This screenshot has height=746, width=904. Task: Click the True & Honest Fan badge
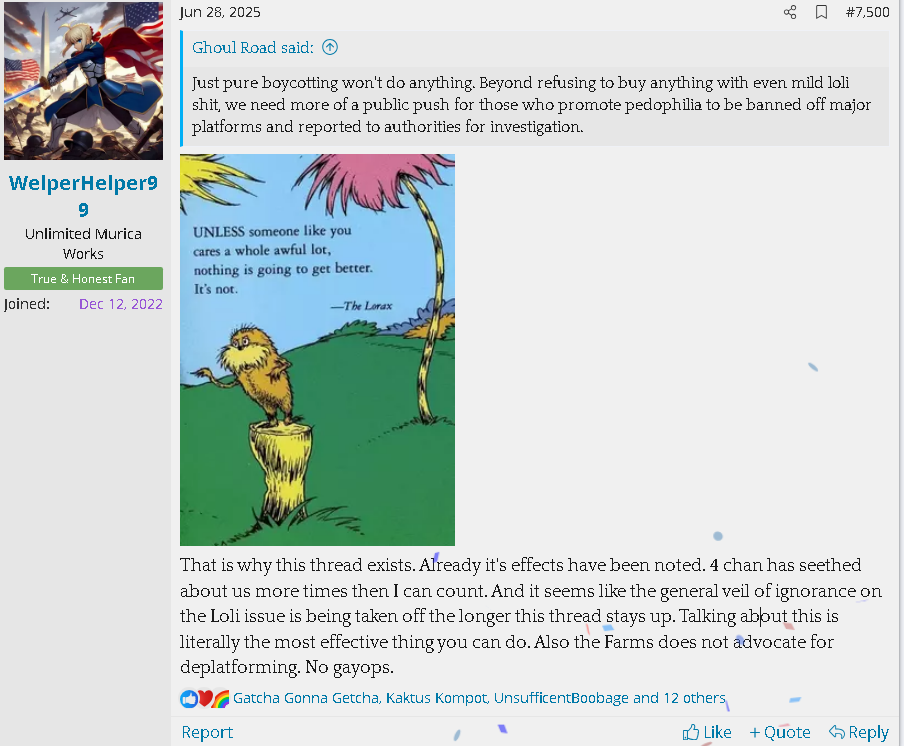tap(84, 278)
